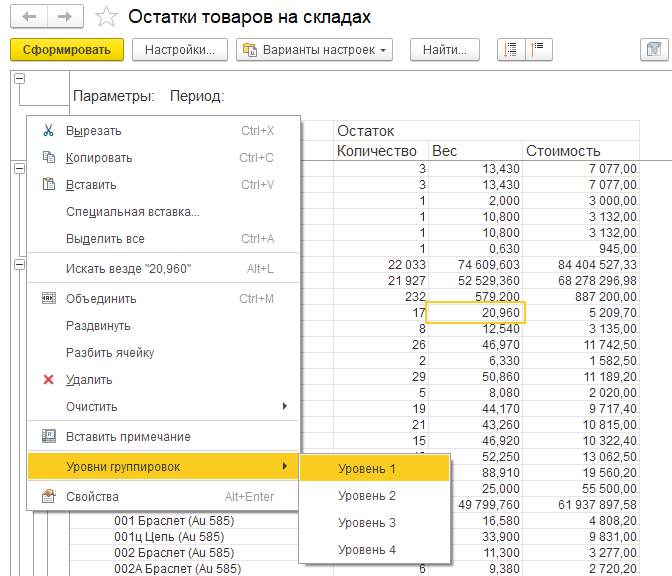The width and height of the screenshot is (672, 576).
Task: Click the Остаток header cell
Action: tap(486, 131)
